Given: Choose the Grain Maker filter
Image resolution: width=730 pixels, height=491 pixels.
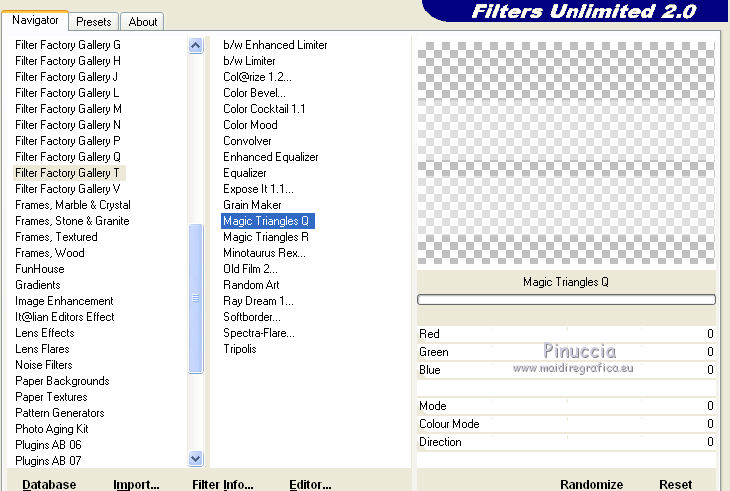Looking at the screenshot, I should click(252, 205).
